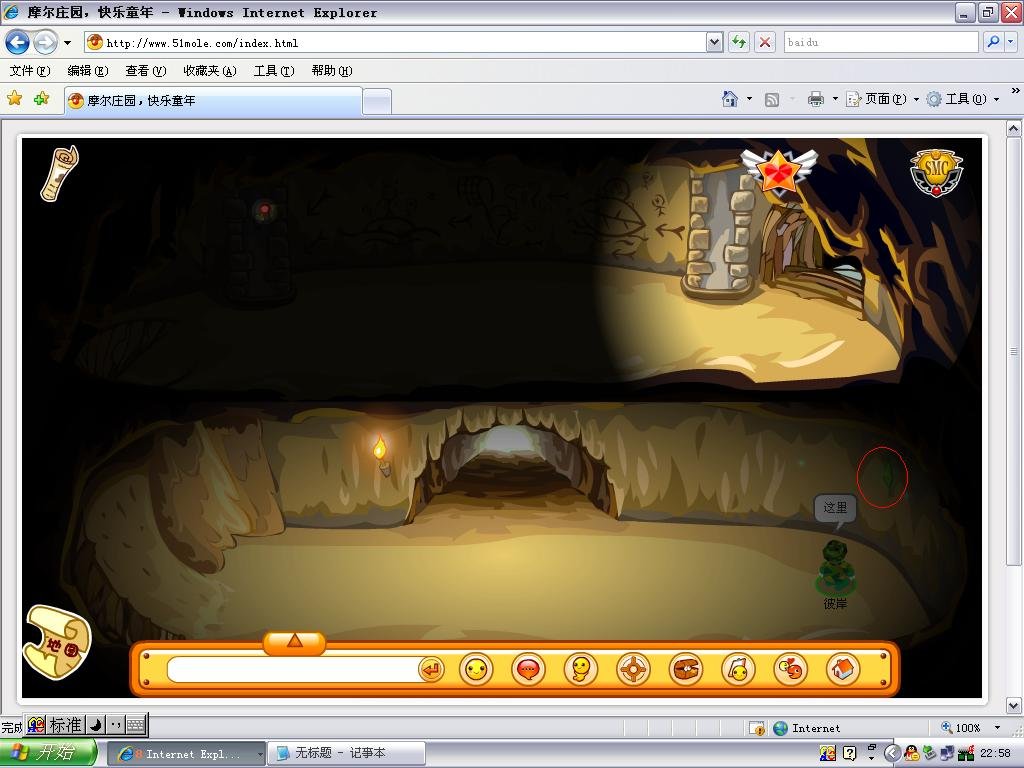Click the crosshair target icon in game toolbar

(633, 669)
